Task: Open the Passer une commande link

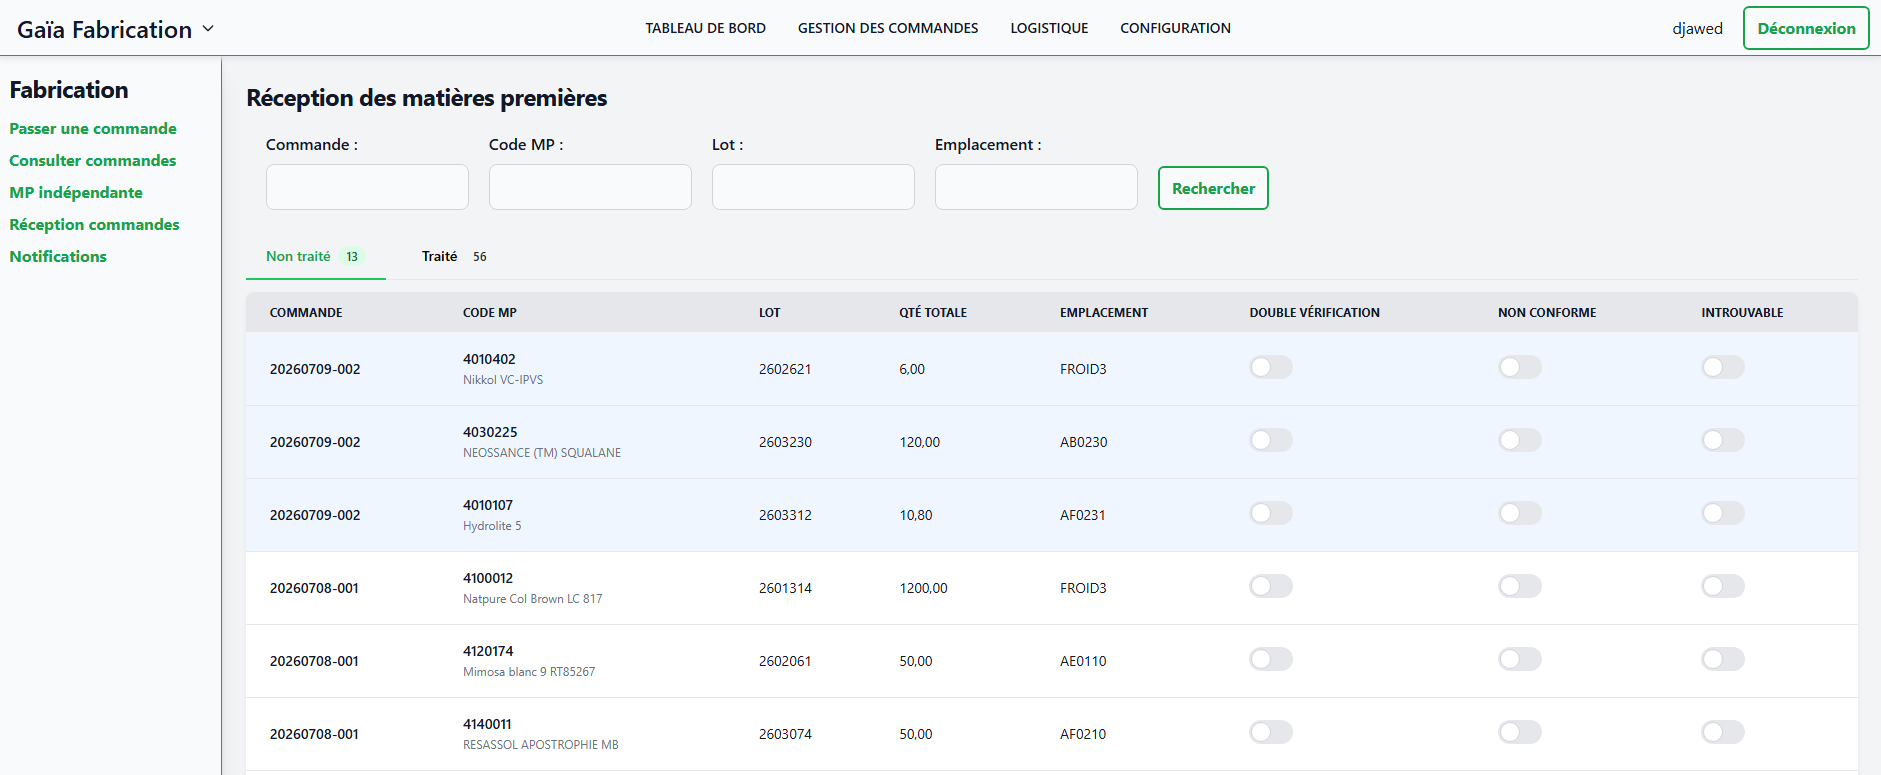Action: pyautogui.click(x=93, y=128)
